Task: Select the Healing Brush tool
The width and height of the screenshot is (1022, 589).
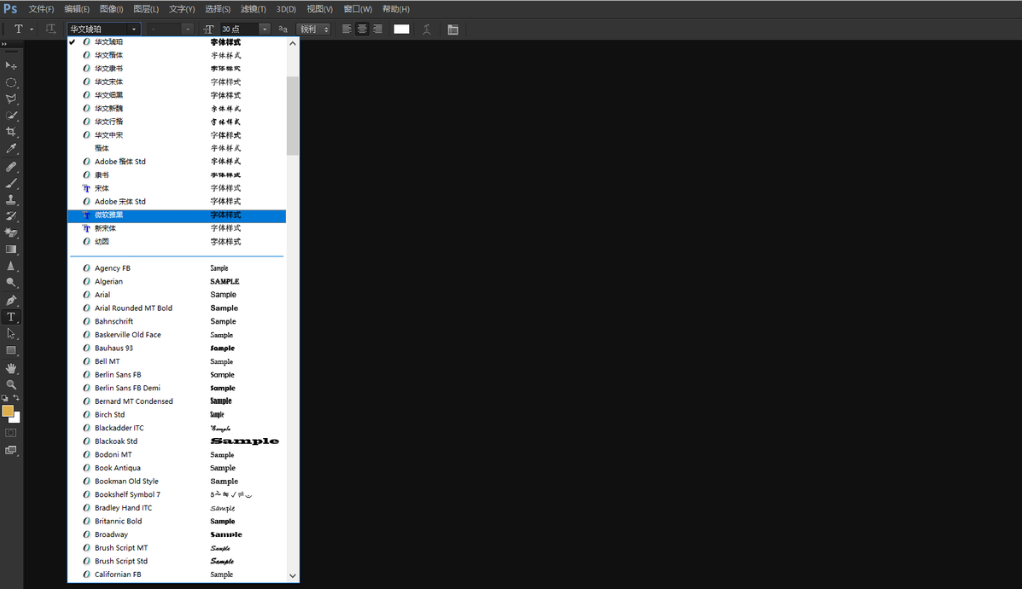Action: (11, 167)
